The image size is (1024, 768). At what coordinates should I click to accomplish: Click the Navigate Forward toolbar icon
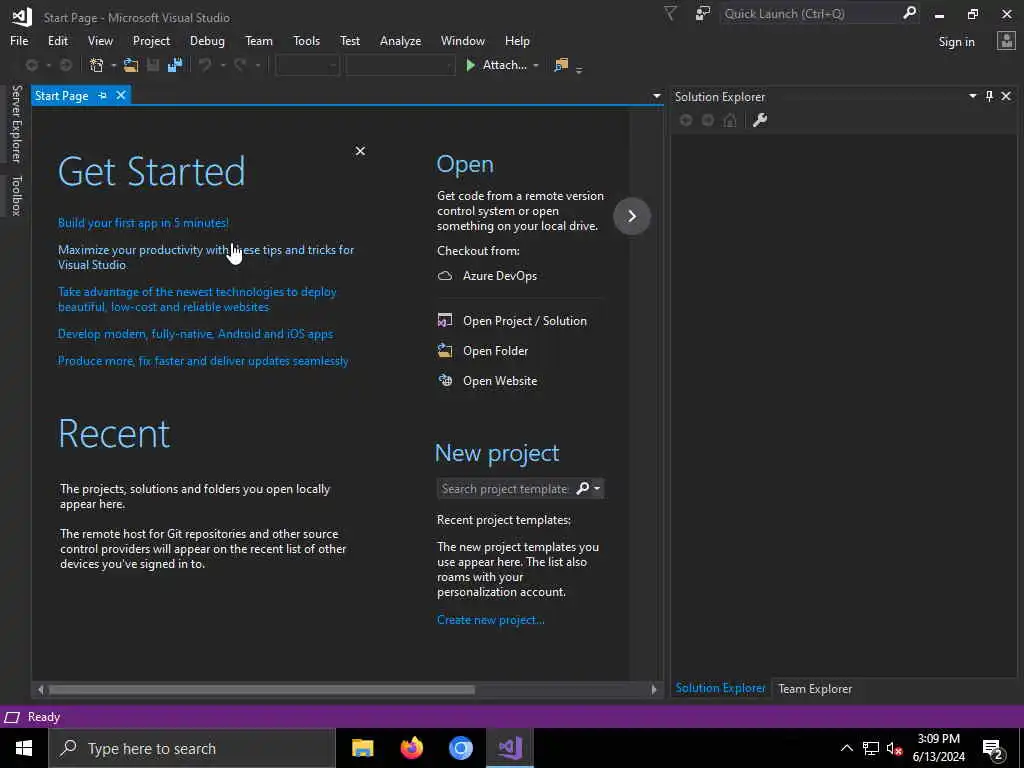pyautogui.click(x=66, y=65)
